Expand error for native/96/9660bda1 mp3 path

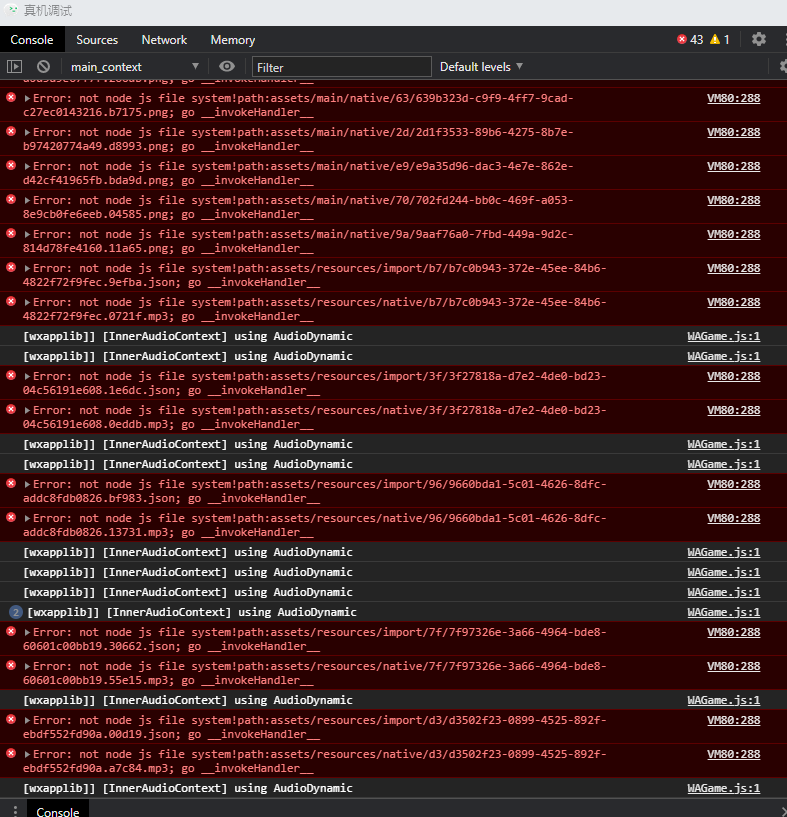coord(27,518)
